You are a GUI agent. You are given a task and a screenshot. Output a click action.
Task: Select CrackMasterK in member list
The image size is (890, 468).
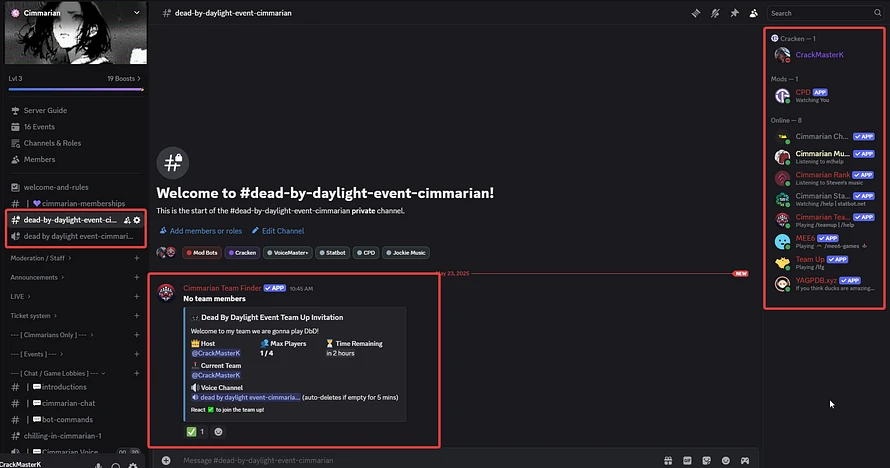coord(824,55)
